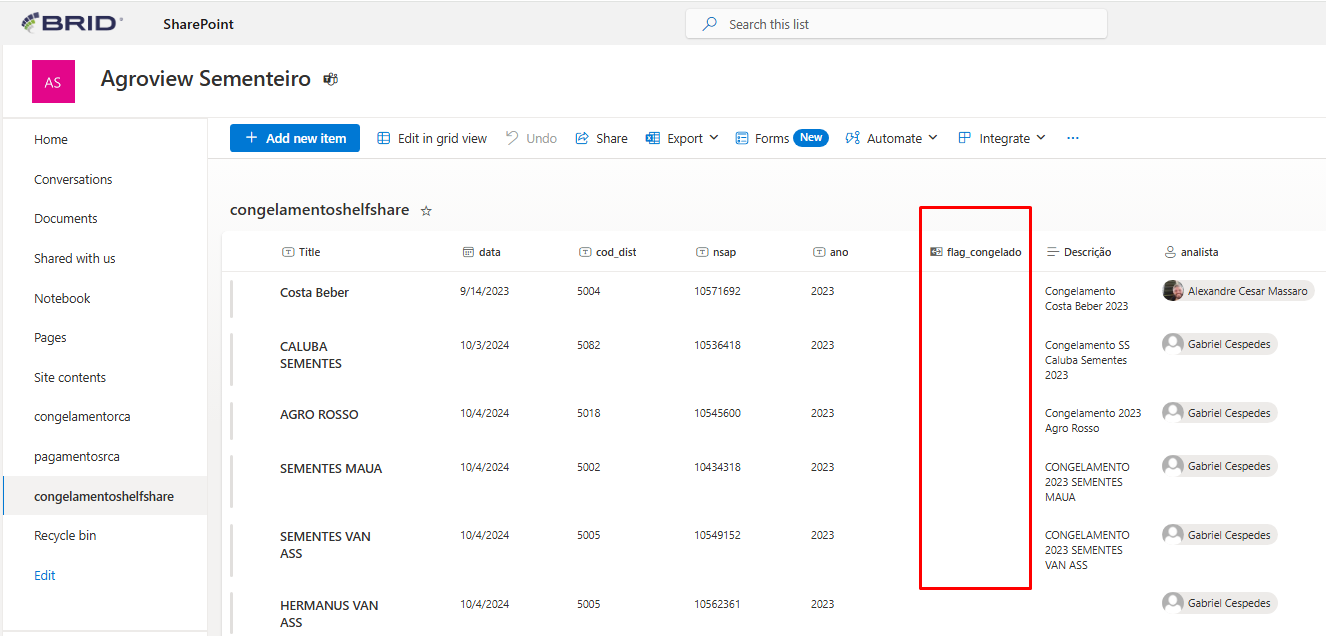
Task: Open the HERMANUS VAN ASS item
Action: pyautogui.click(x=329, y=614)
